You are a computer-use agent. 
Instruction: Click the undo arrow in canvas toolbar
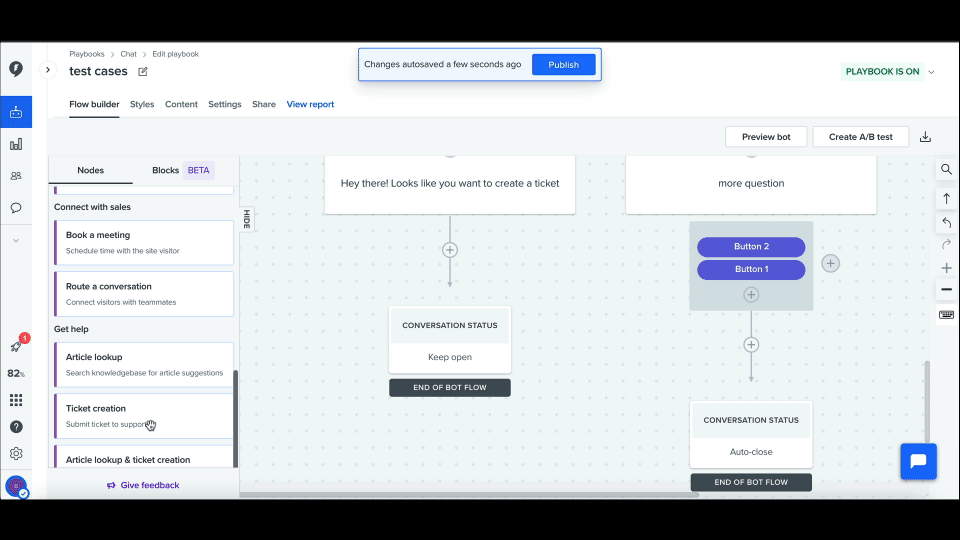point(946,222)
